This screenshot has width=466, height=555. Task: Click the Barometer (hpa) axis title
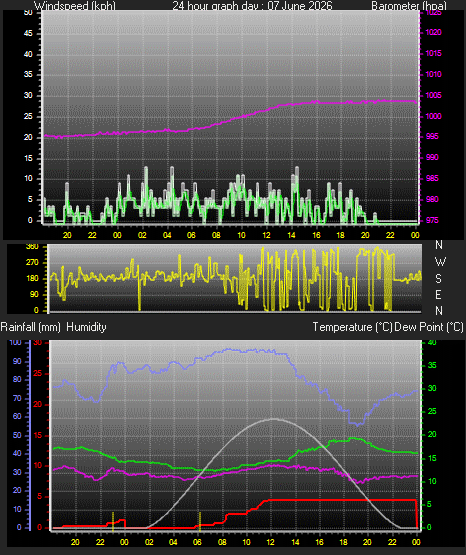coord(409,6)
